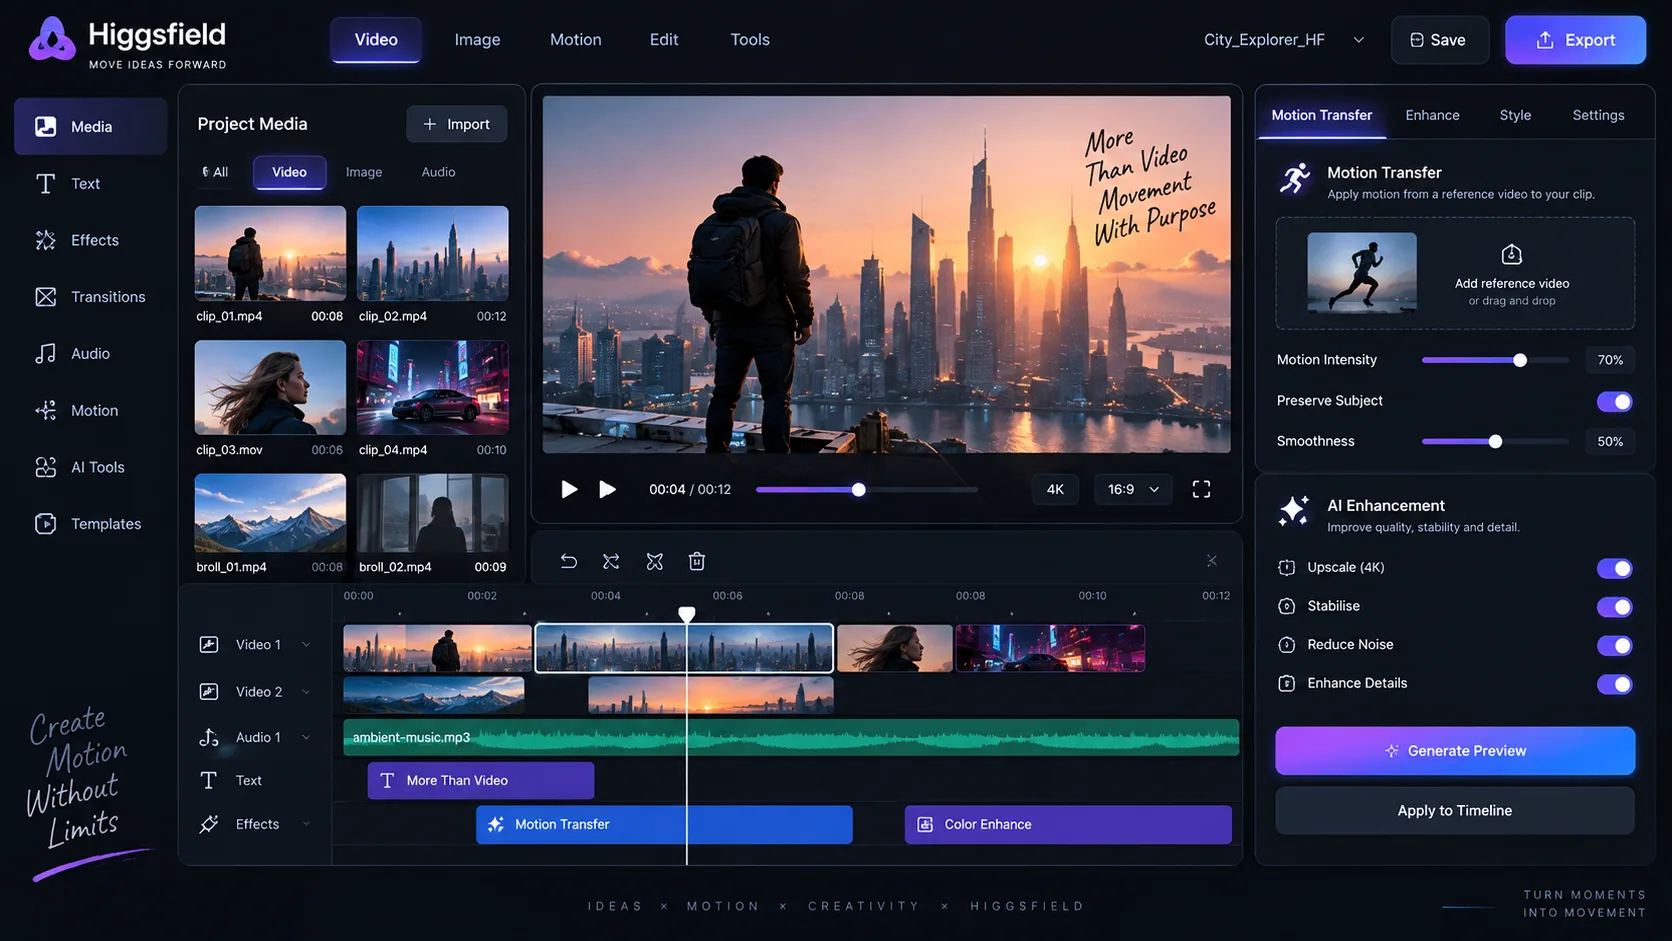The width and height of the screenshot is (1672, 941).
Task: Click the Enhance Details option icon
Action: [1287, 684]
